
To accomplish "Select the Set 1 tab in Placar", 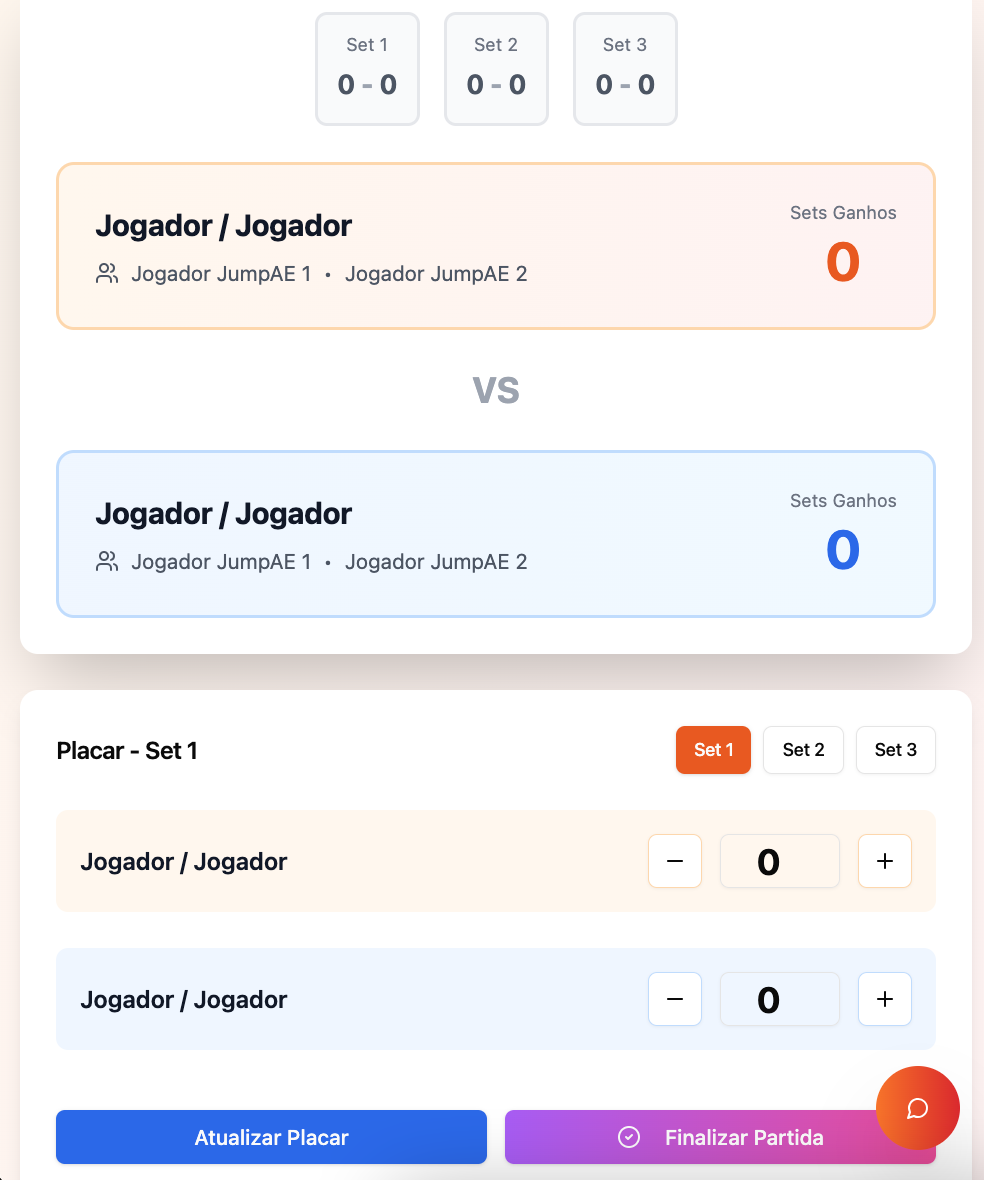I will (713, 750).
